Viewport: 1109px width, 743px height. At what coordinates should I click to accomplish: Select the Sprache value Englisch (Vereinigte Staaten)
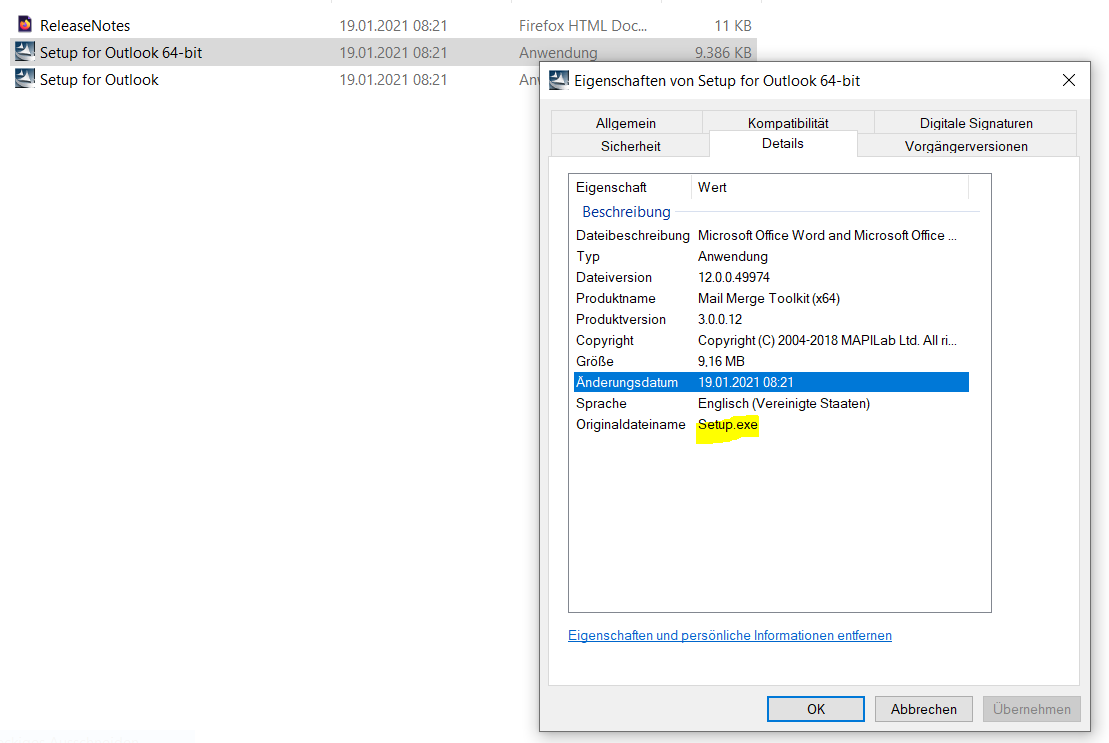point(784,403)
